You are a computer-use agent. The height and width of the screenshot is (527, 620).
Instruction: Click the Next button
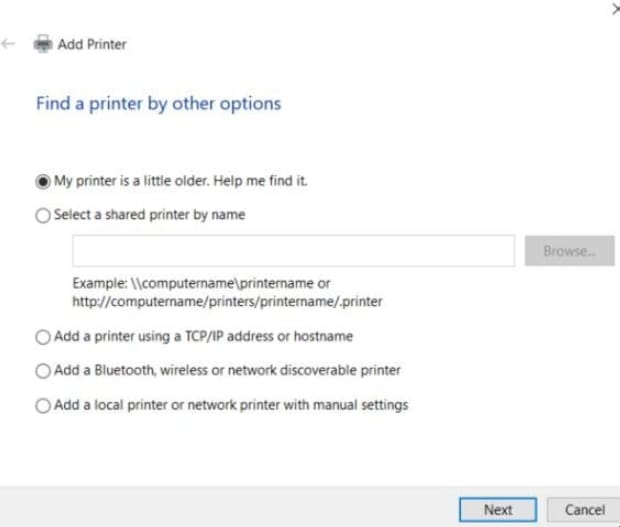pos(497,509)
